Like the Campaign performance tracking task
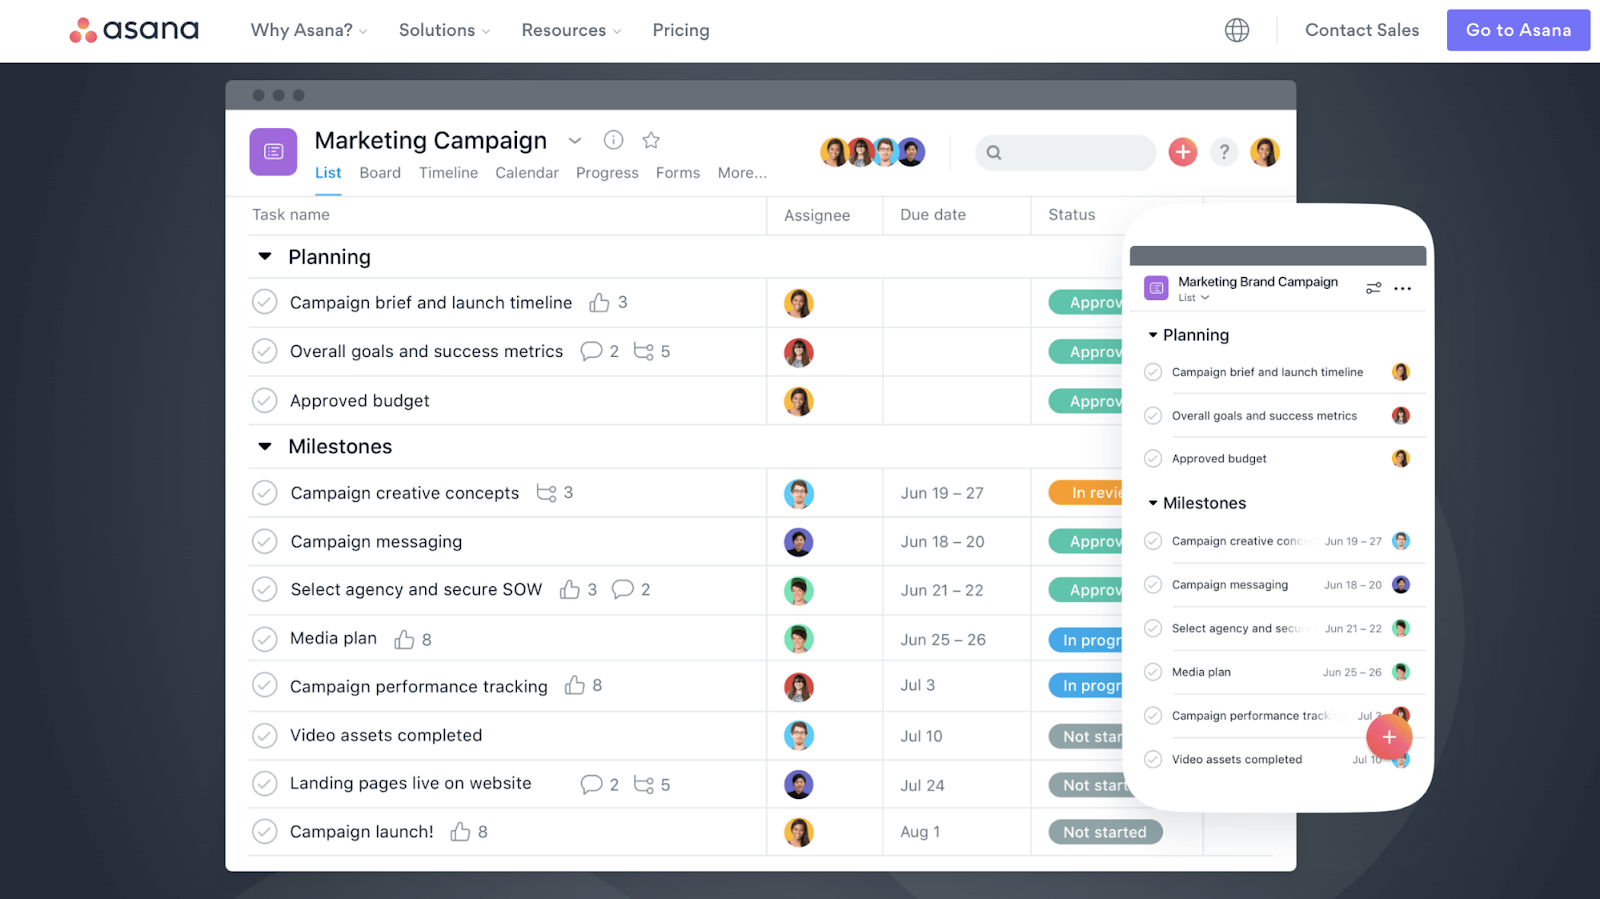The height and width of the screenshot is (899, 1600). [x=574, y=685]
